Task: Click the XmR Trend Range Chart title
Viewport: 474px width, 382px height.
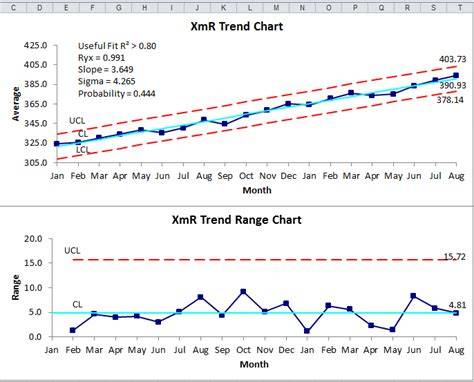Action: click(237, 220)
